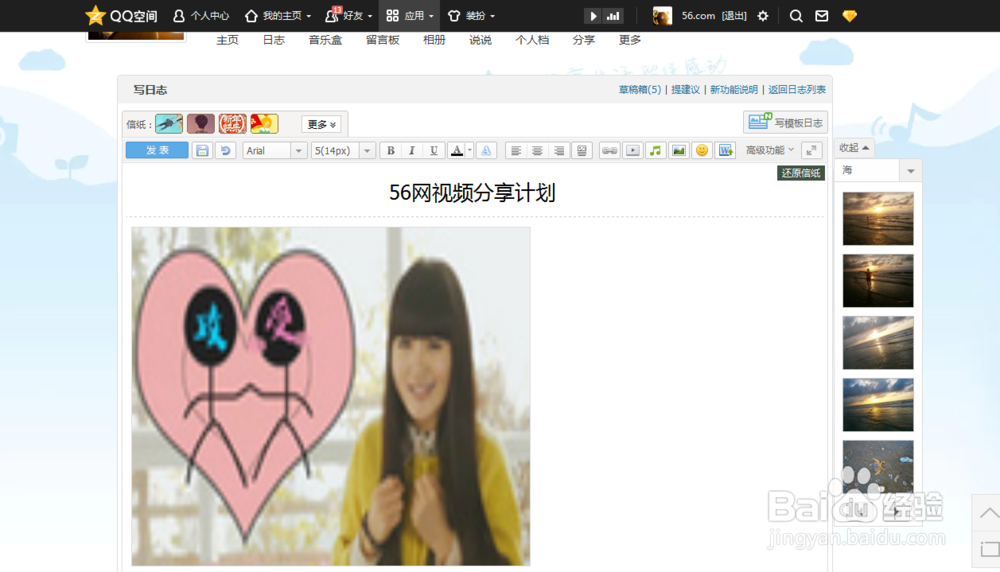The height and width of the screenshot is (572, 1000).
Task: Click the inserted heart and girl image
Action: 330,396
